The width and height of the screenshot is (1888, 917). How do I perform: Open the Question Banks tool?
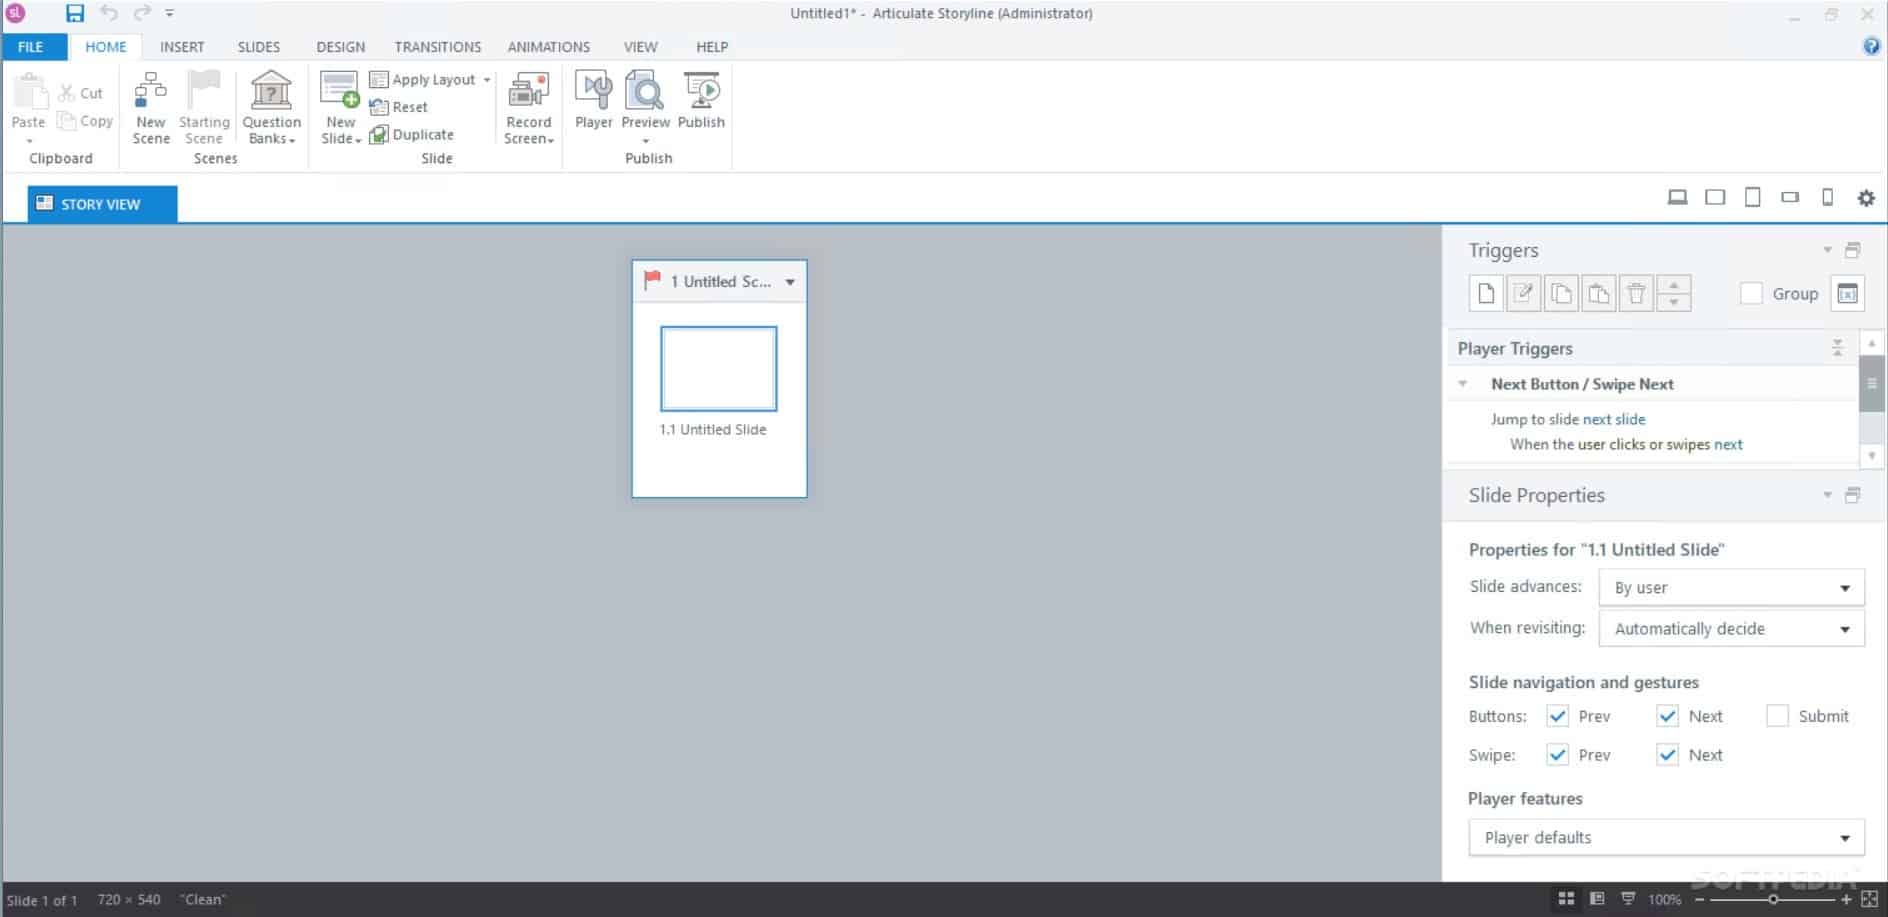[x=271, y=105]
